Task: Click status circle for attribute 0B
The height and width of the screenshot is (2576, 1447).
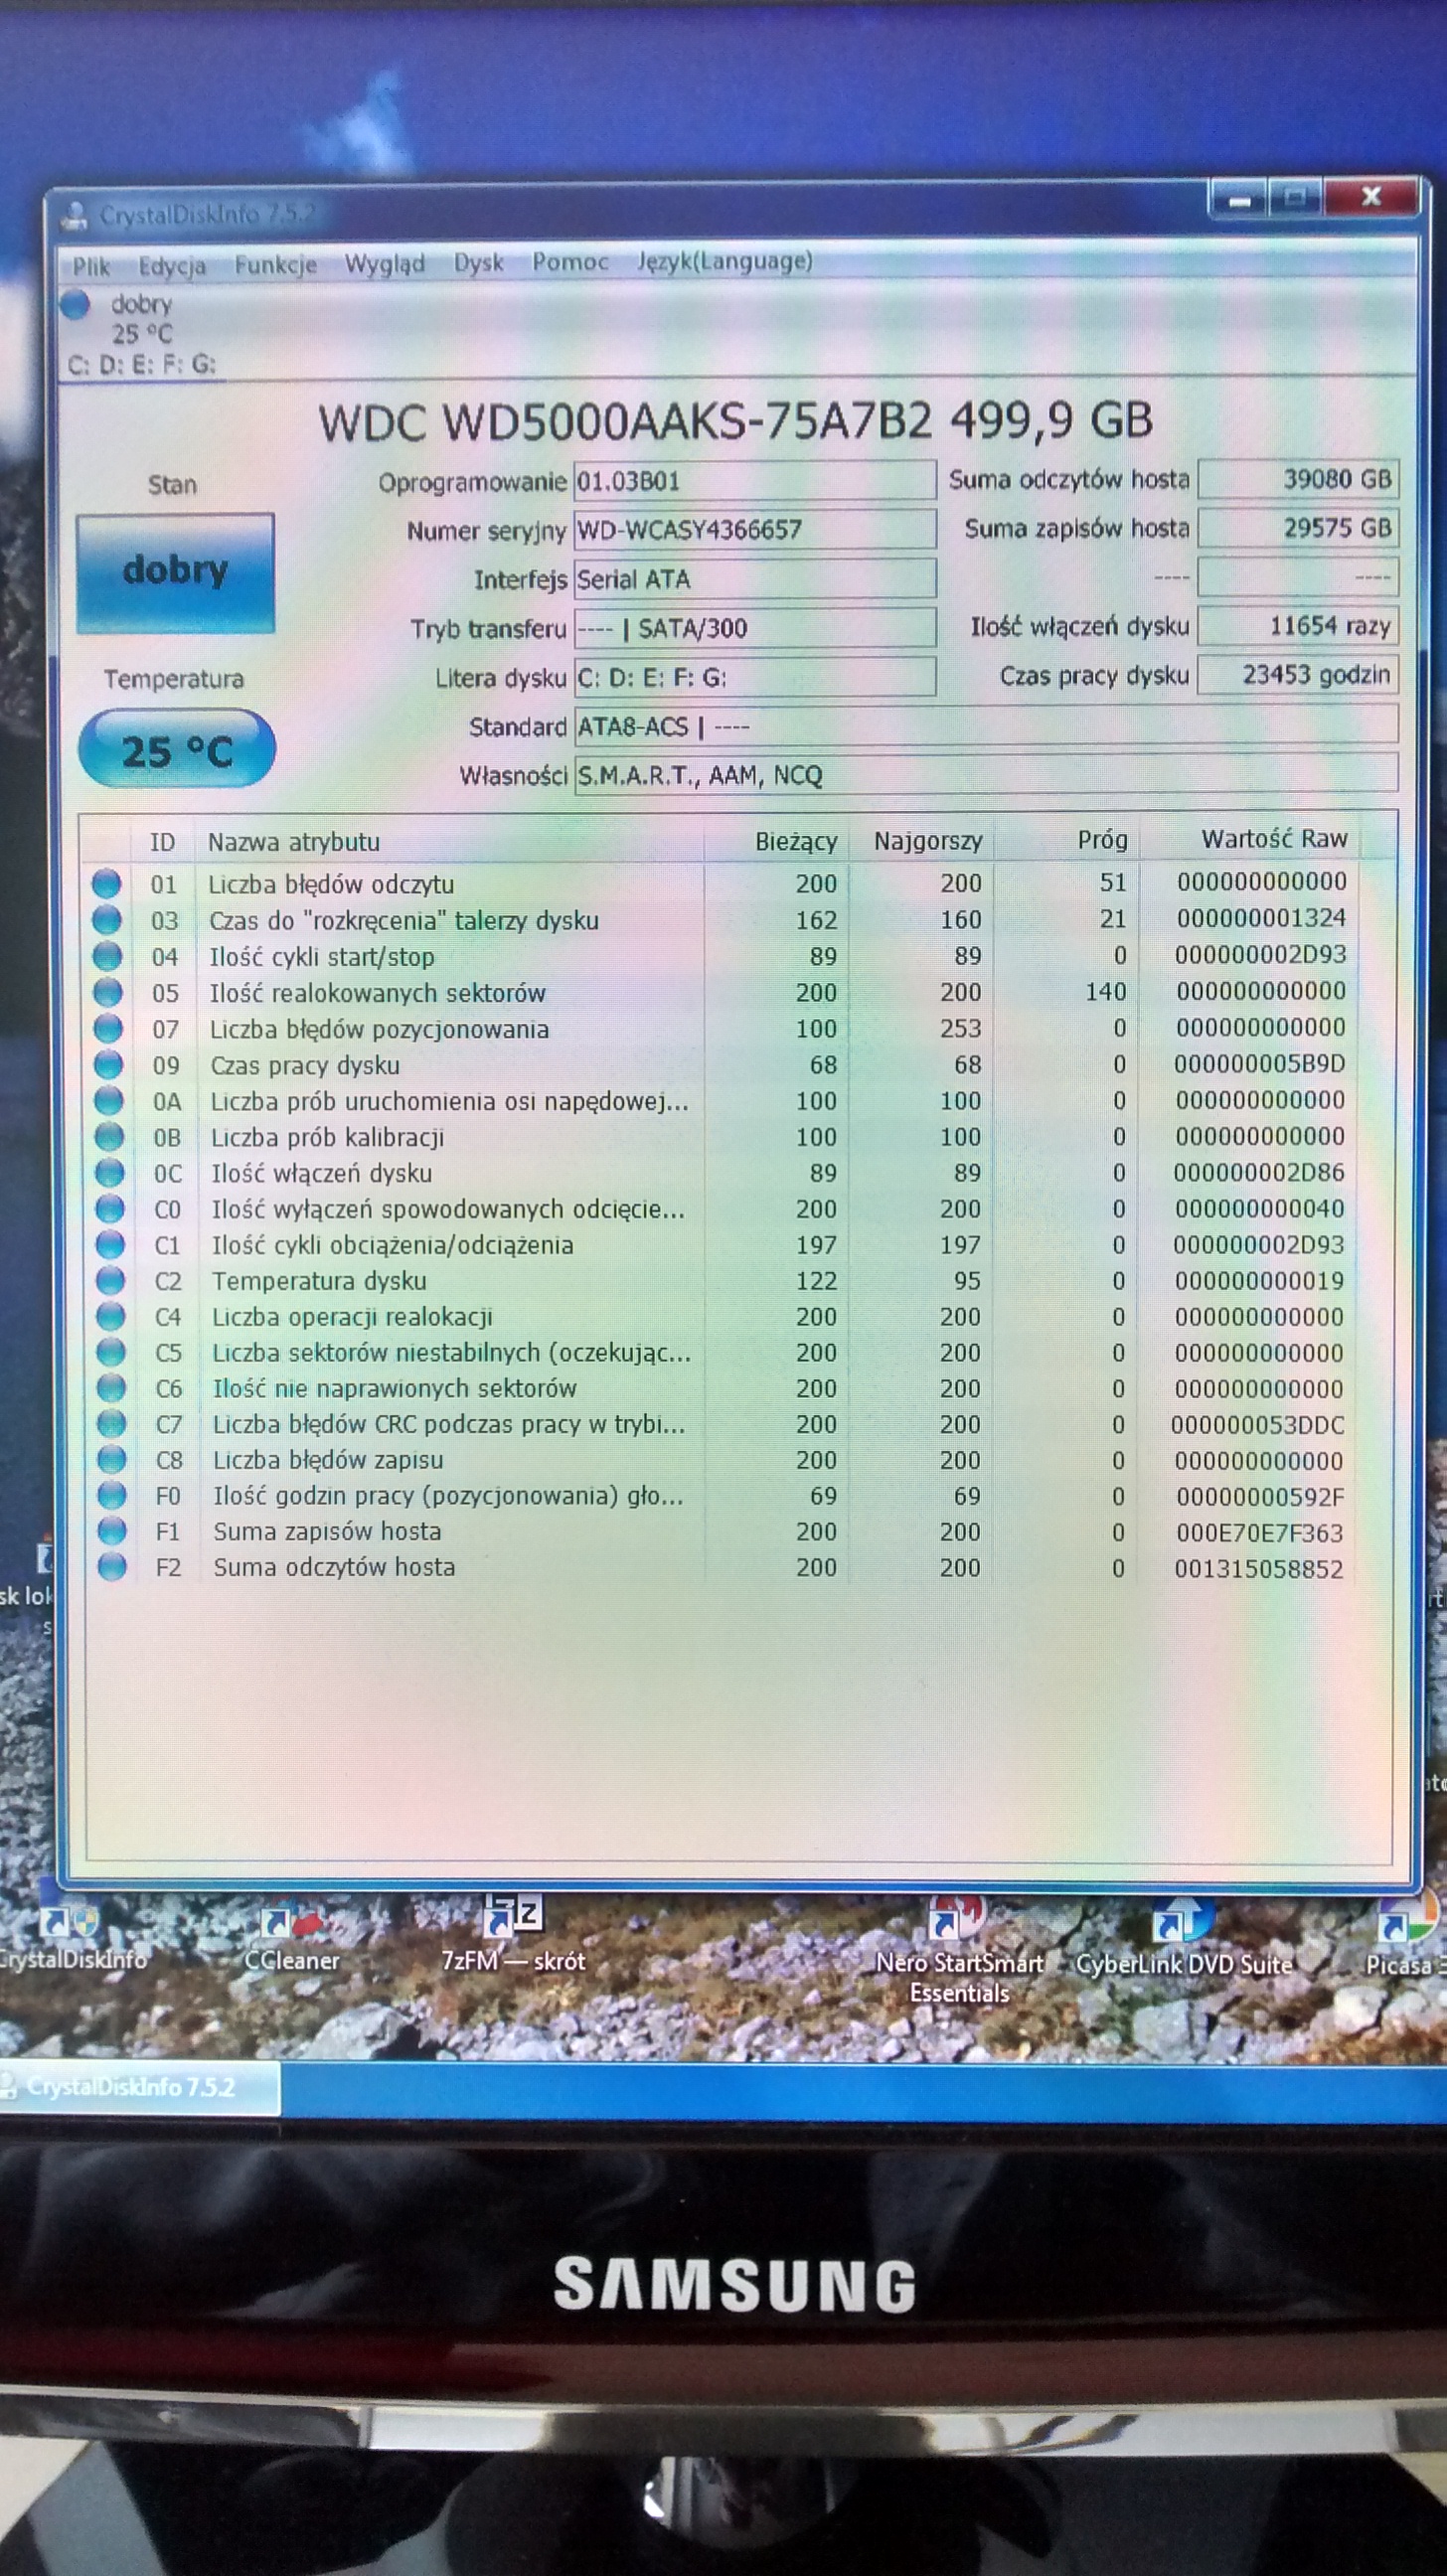Action: [109, 1137]
